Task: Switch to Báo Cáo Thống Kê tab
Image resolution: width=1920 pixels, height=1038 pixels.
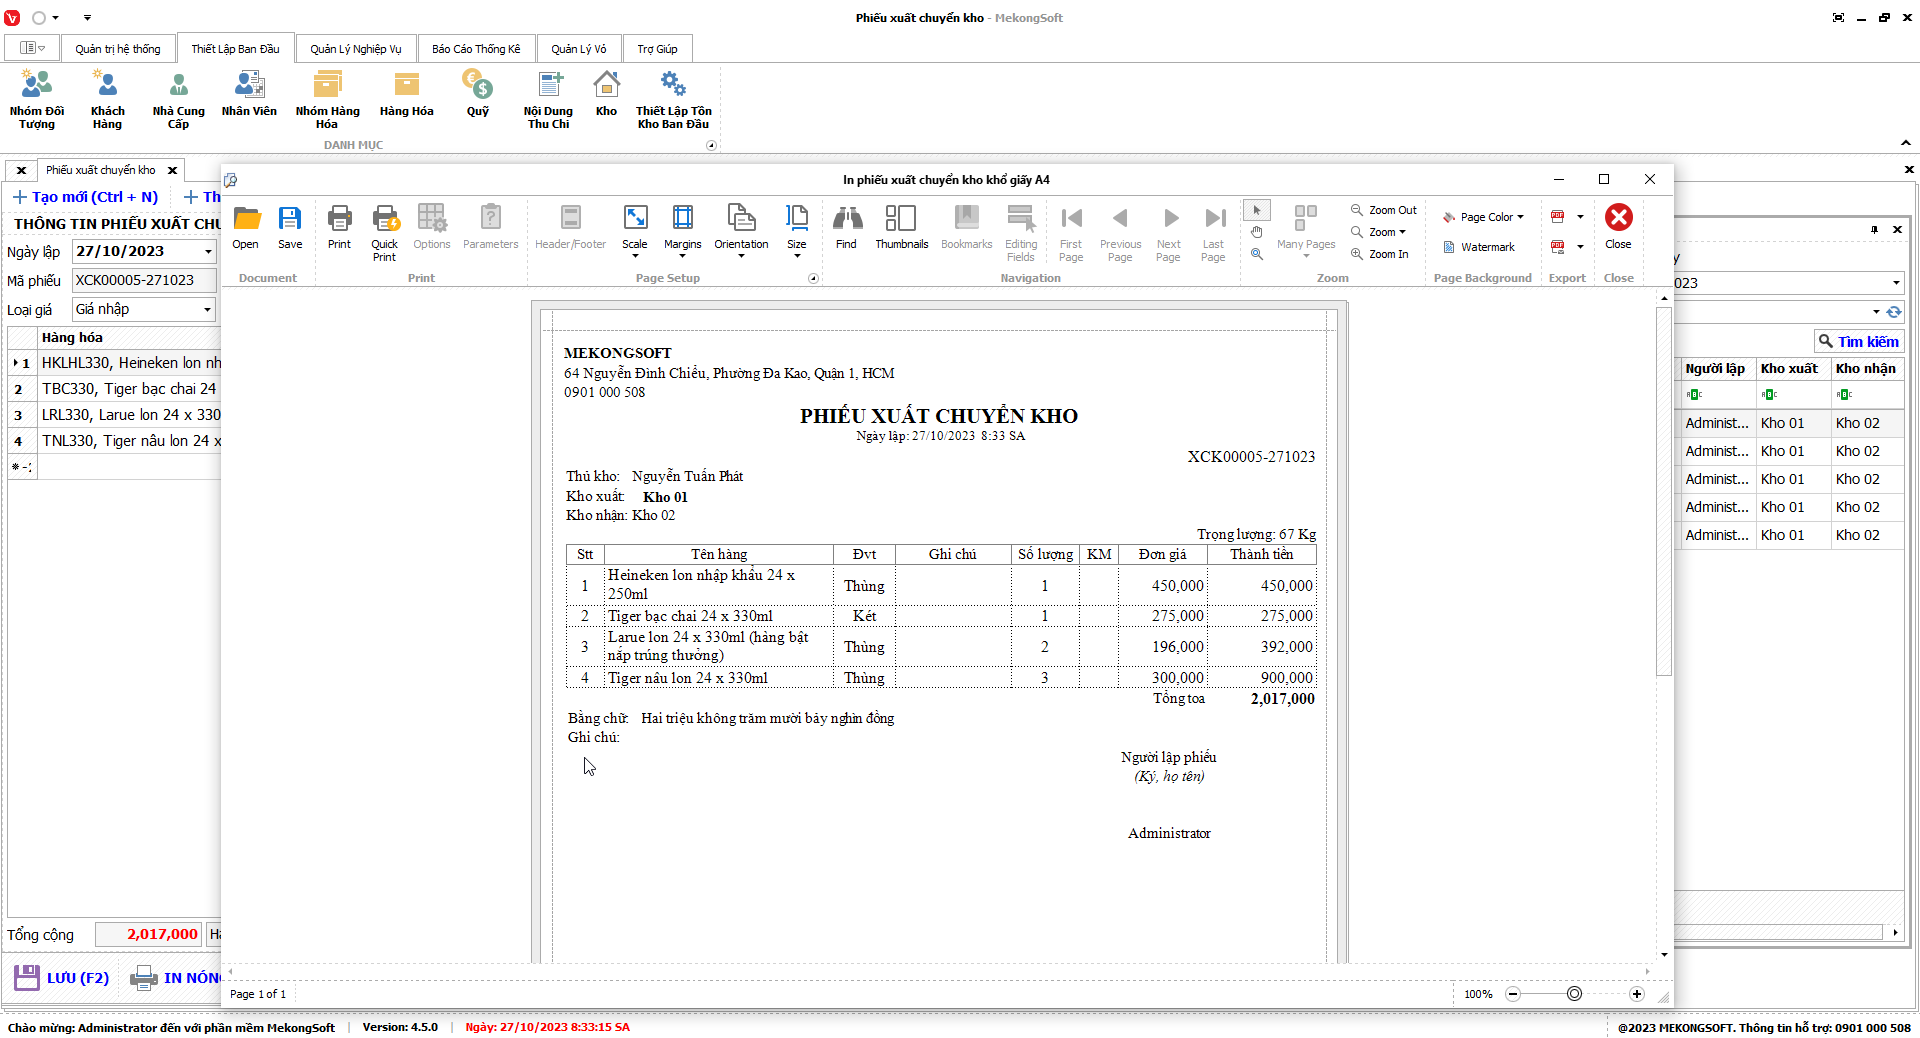Action: (476, 49)
